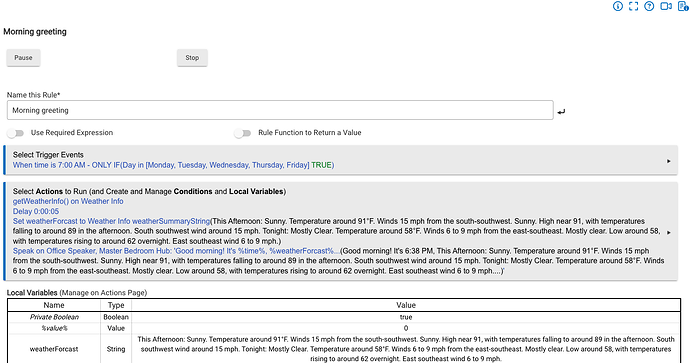This screenshot has width=690, height=363.
Task: Open the info icon in the top toolbar
Action: tap(618, 6)
